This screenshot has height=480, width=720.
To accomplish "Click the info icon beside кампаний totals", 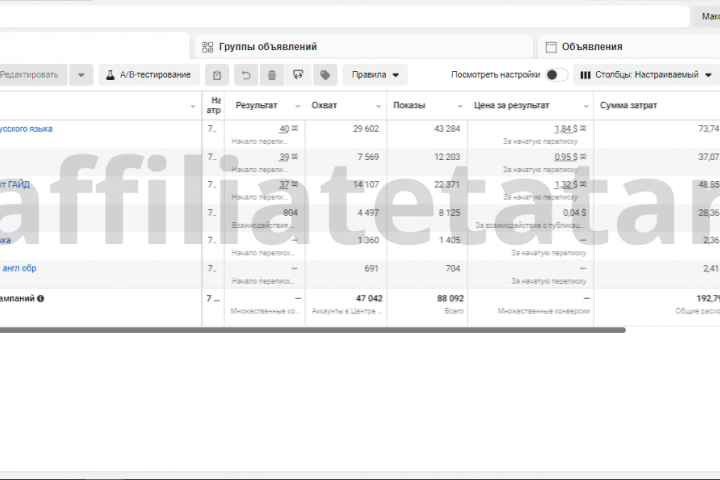I will tap(40, 299).
